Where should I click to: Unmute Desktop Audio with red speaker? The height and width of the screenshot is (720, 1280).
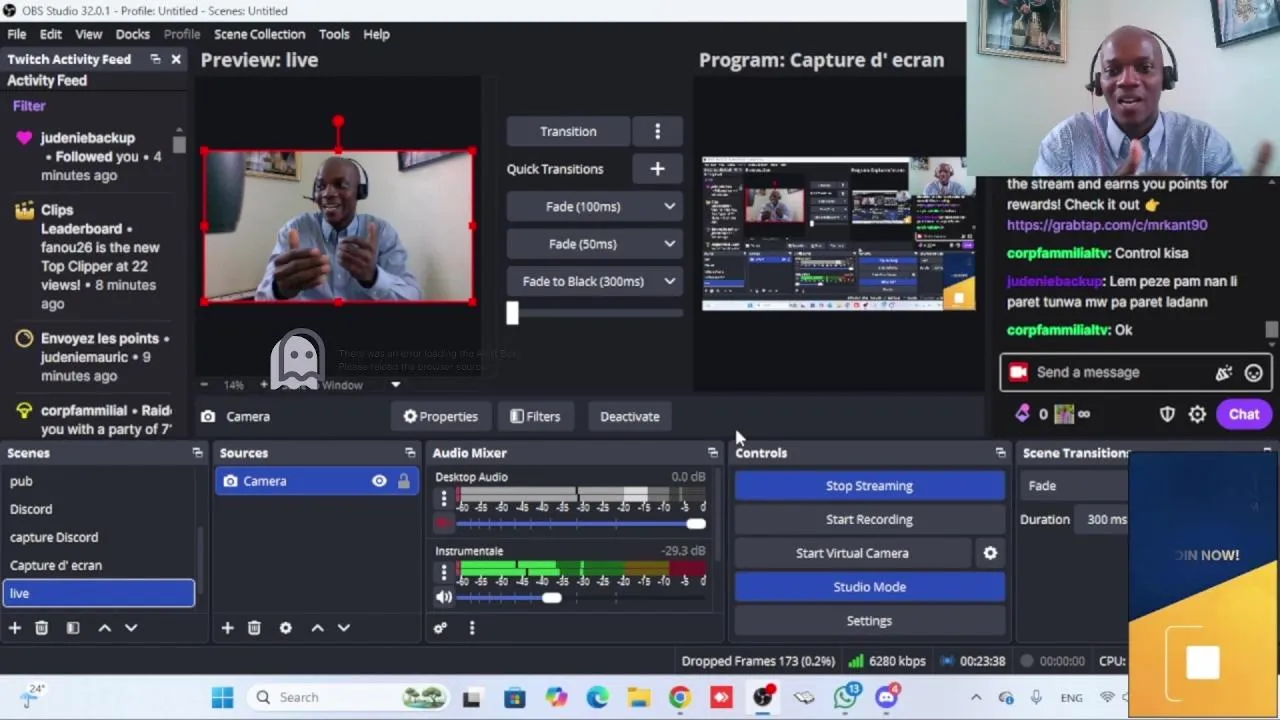pyautogui.click(x=444, y=523)
